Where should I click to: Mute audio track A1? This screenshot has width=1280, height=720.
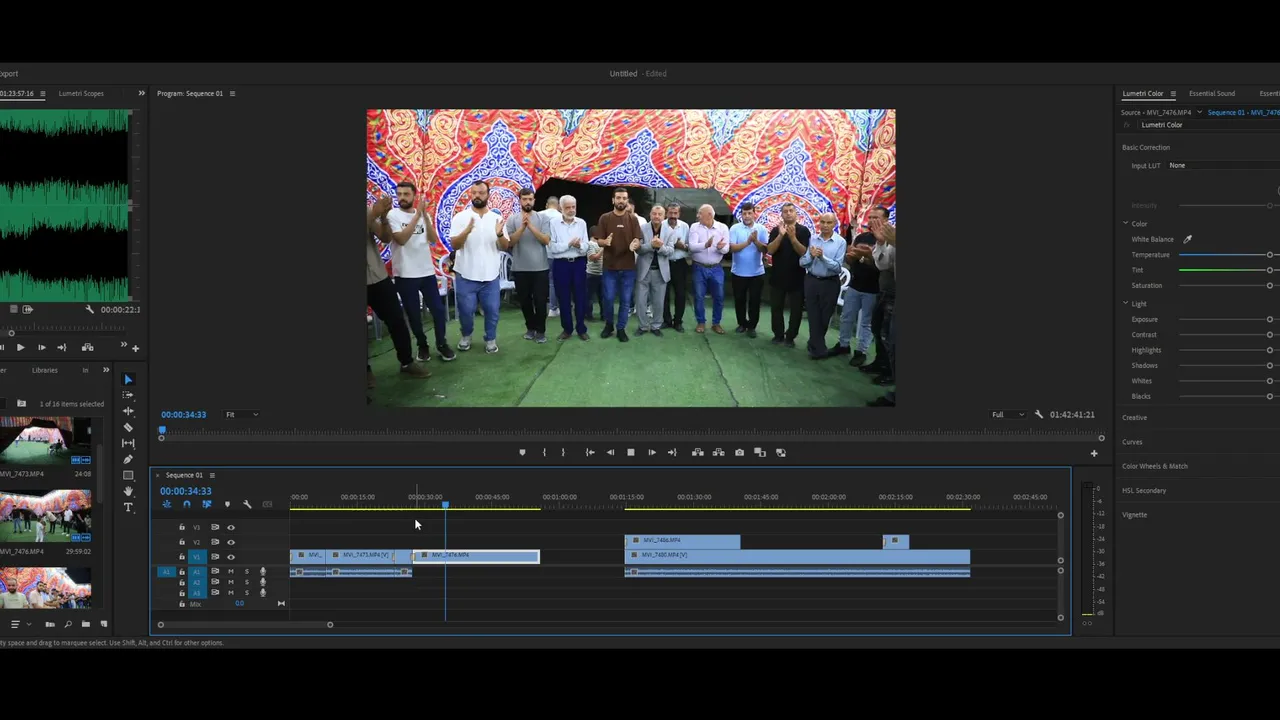(231, 572)
